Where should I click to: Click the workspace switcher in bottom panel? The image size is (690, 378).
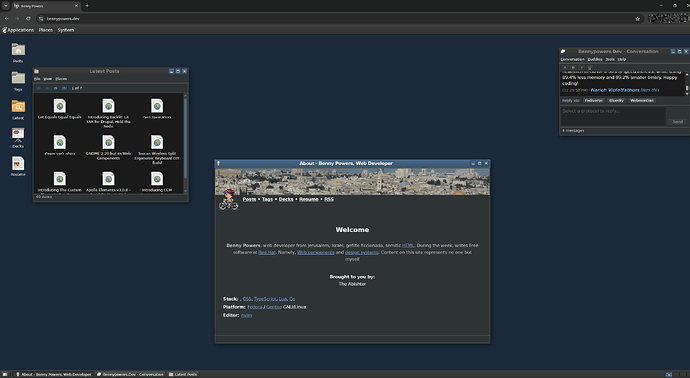pyautogui.click(x=669, y=374)
